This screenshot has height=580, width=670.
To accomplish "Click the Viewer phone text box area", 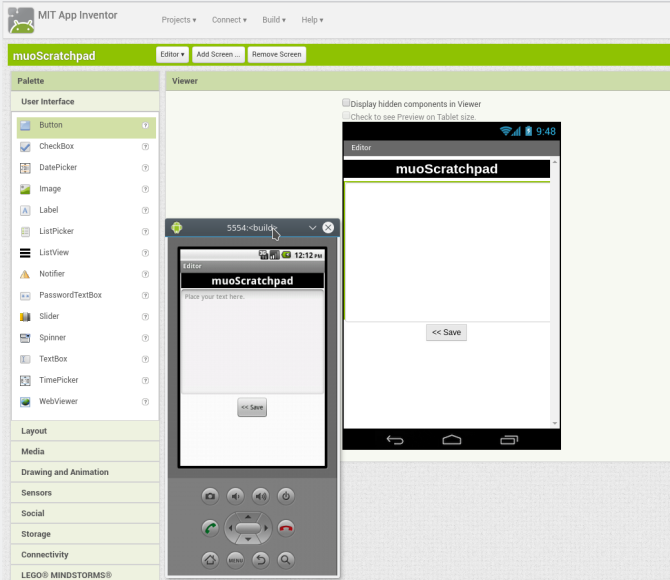I will [447, 252].
